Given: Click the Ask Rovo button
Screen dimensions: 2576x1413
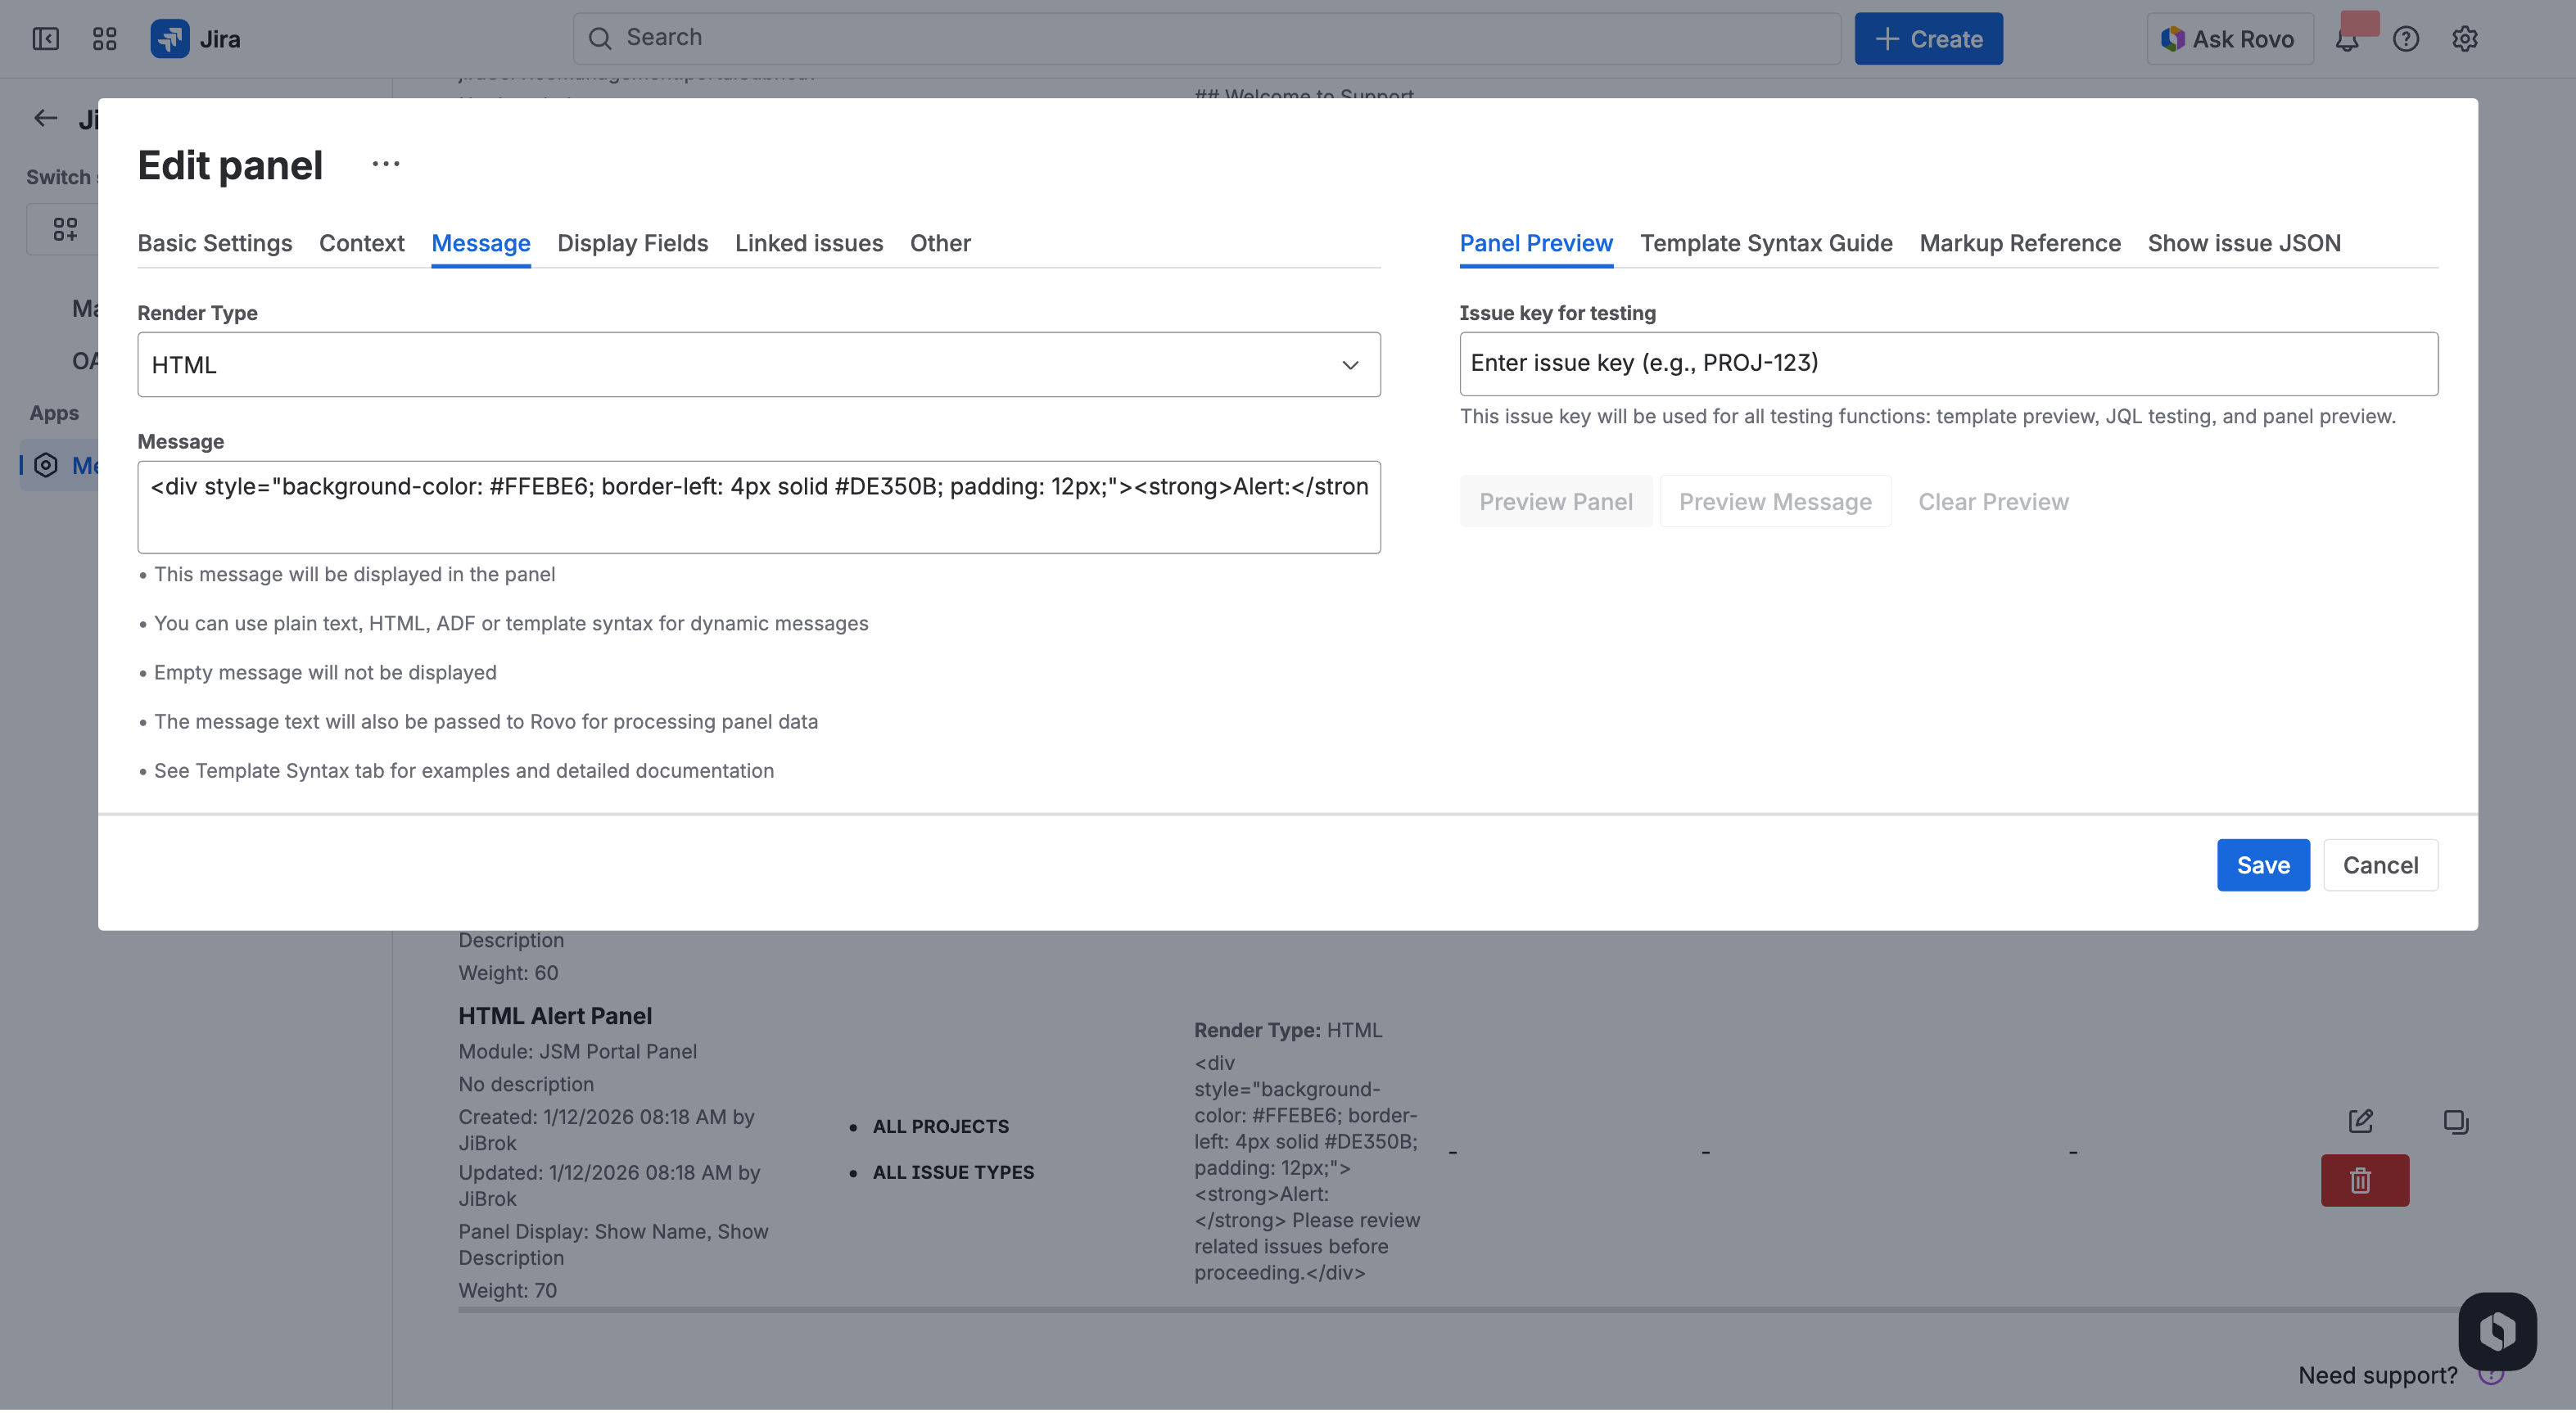Looking at the screenshot, I should pyautogui.click(x=2229, y=38).
